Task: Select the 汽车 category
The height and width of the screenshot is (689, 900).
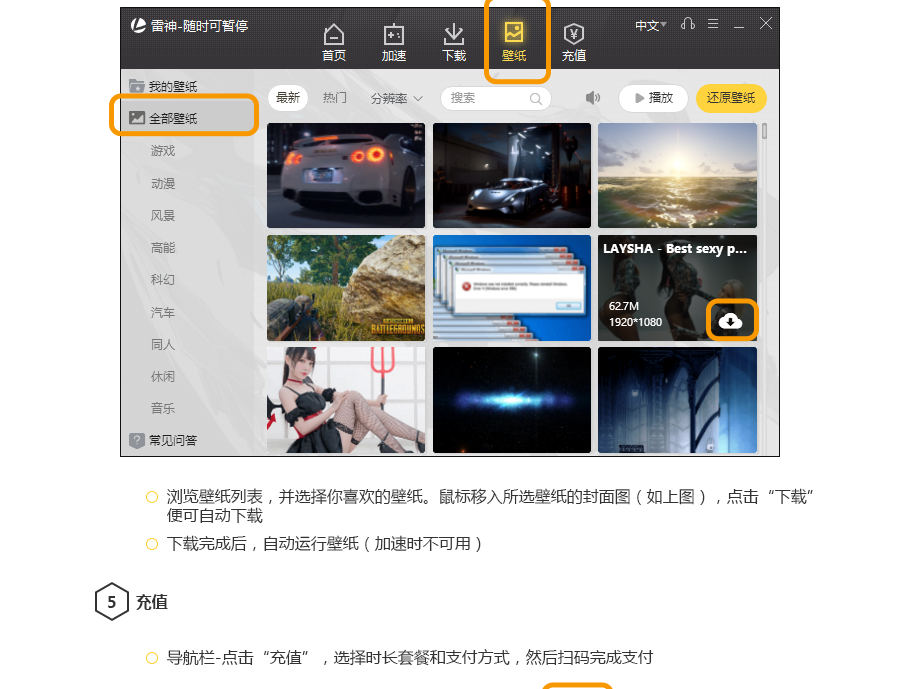Action: 163,312
